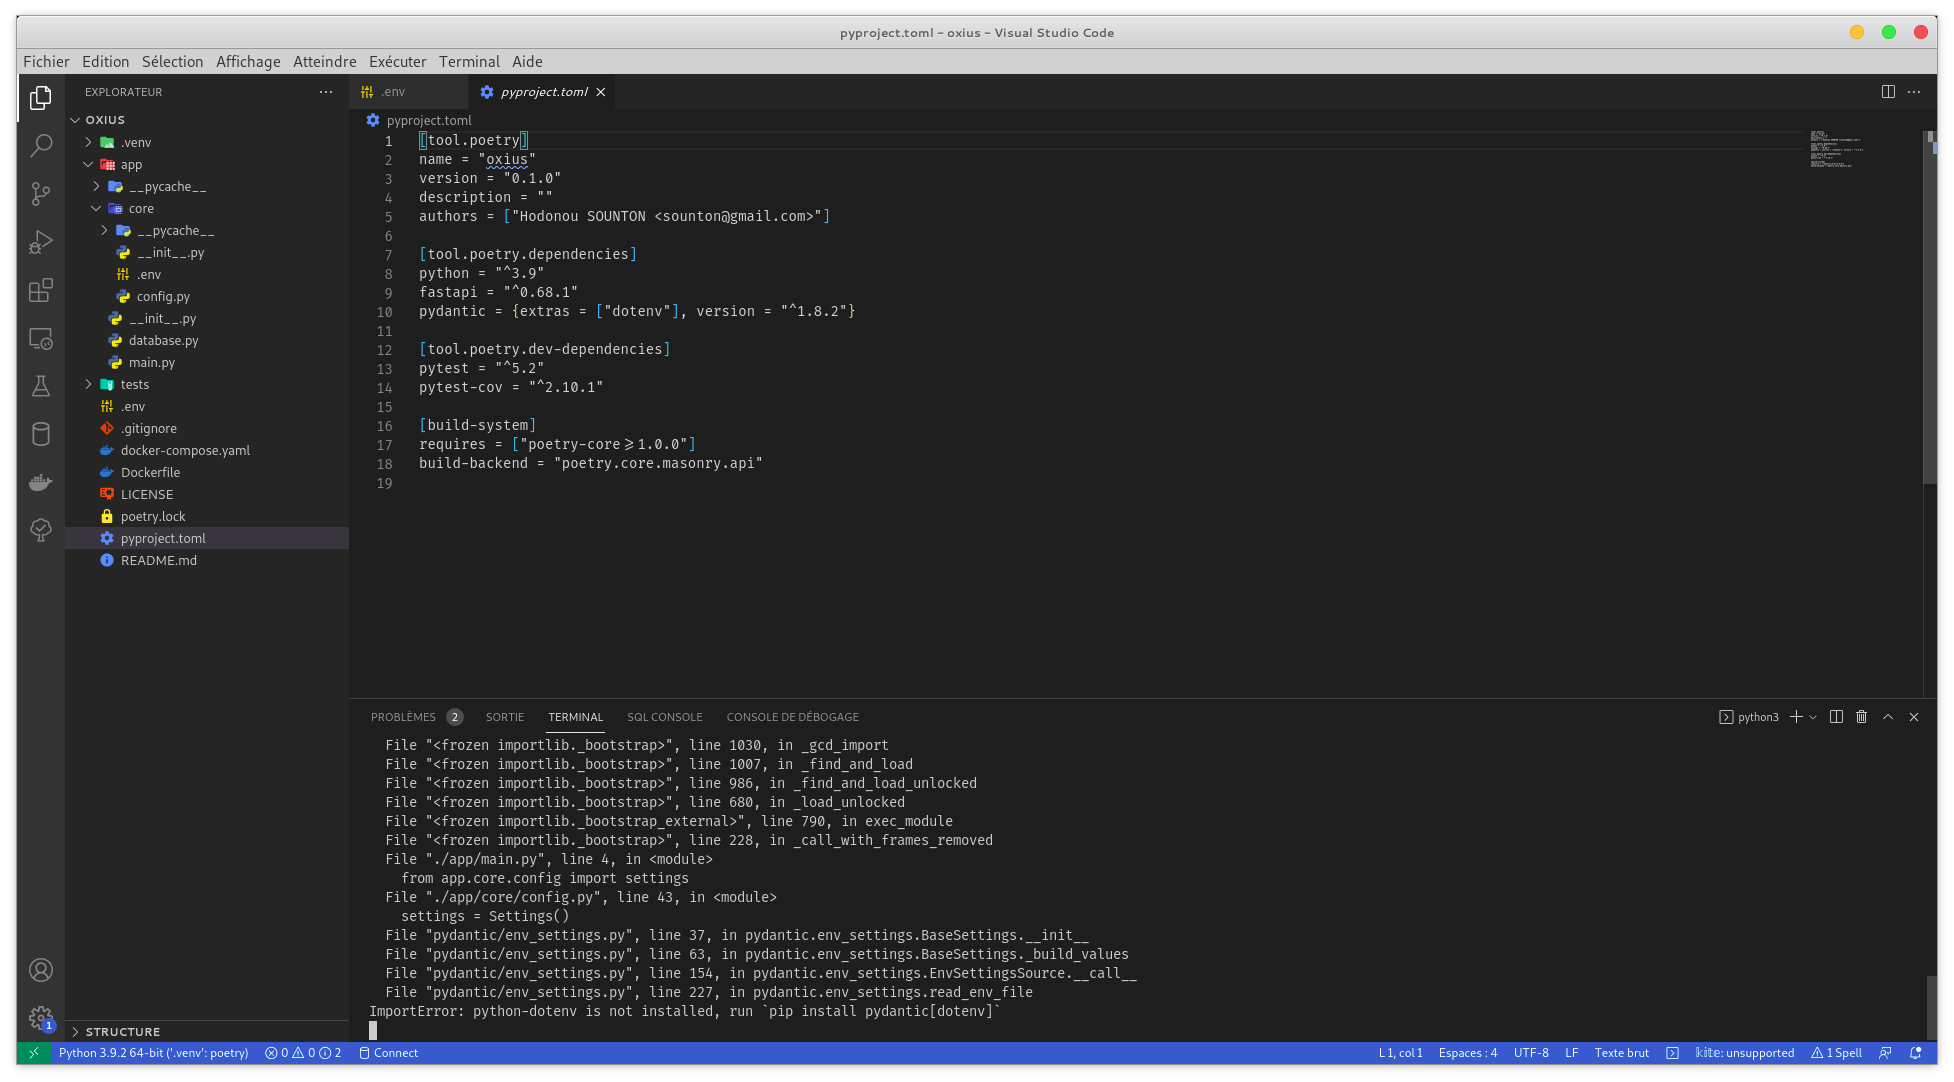Click the editor minimap preview
The image size is (1954, 1082).
point(1836,150)
